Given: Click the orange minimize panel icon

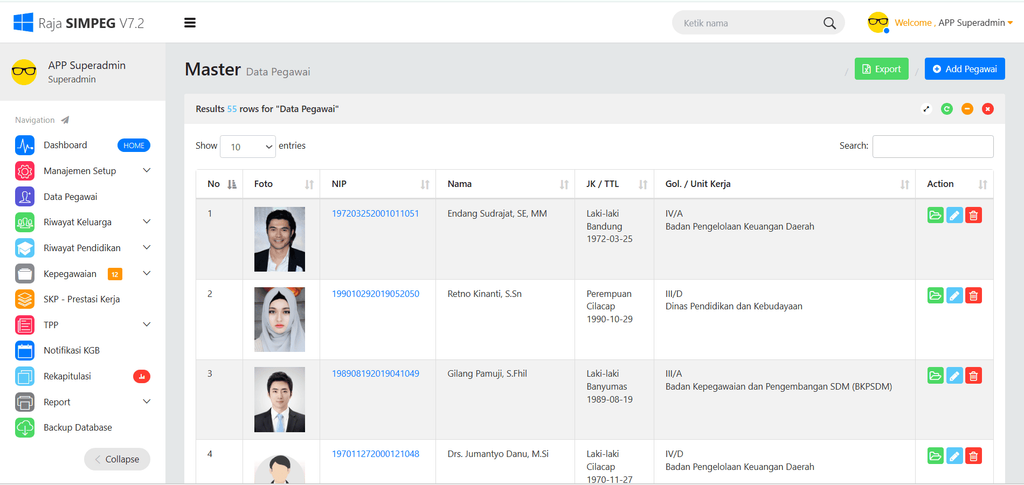Looking at the screenshot, I should [x=967, y=109].
